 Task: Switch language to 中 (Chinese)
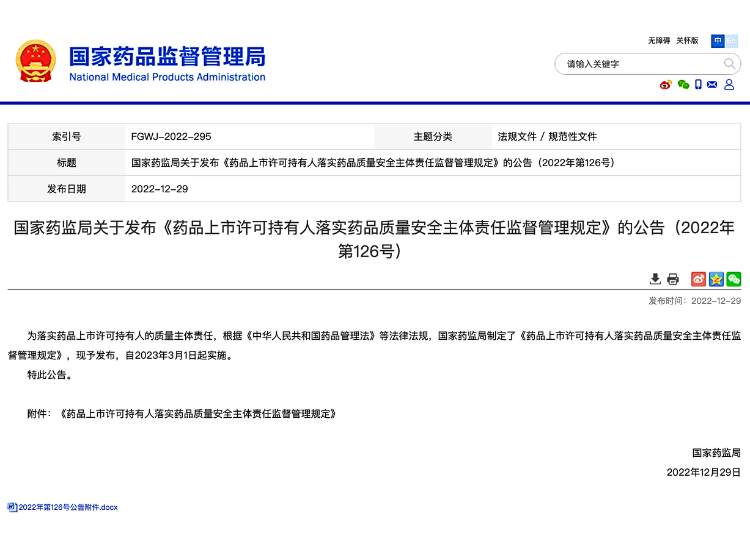point(718,41)
